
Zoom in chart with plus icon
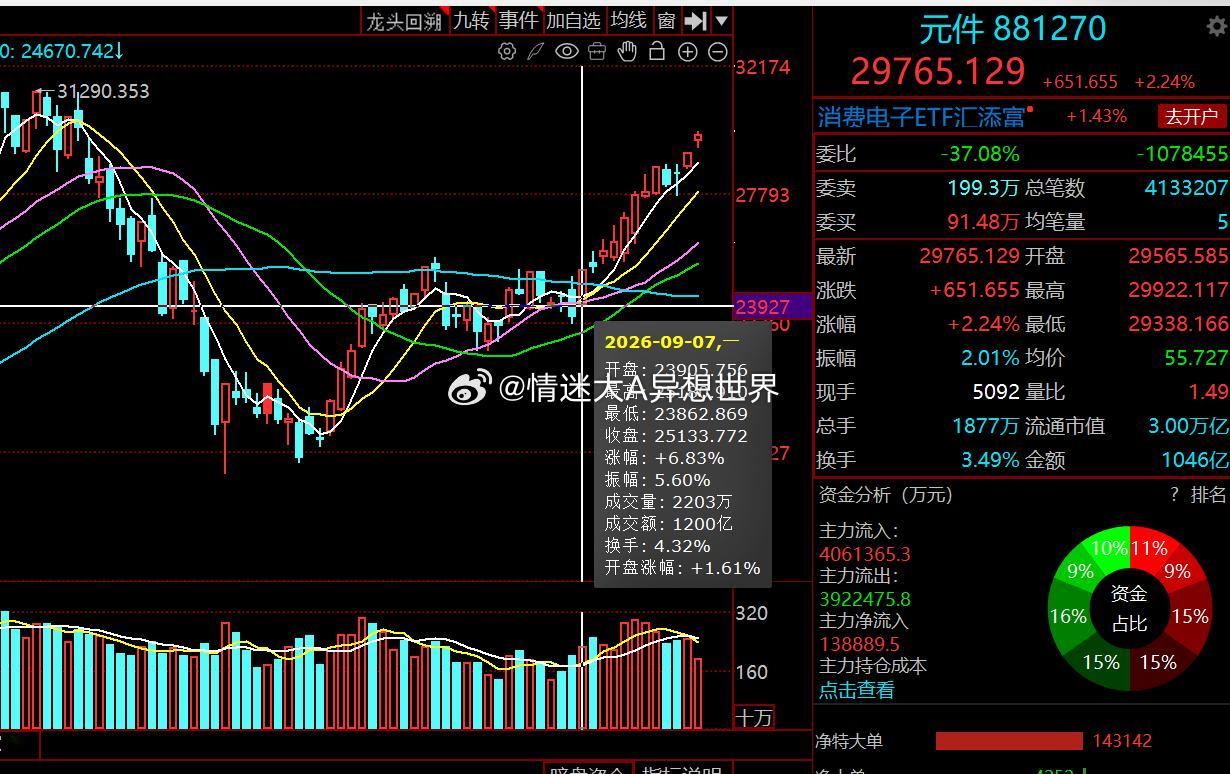[x=688, y=51]
